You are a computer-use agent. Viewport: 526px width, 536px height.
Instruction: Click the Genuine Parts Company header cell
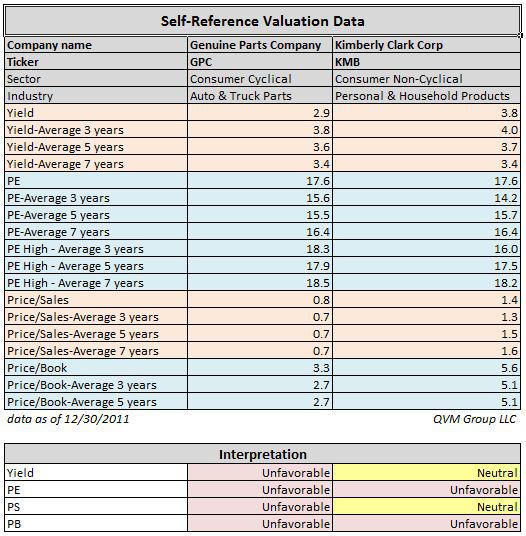pyautogui.click(x=260, y=45)
